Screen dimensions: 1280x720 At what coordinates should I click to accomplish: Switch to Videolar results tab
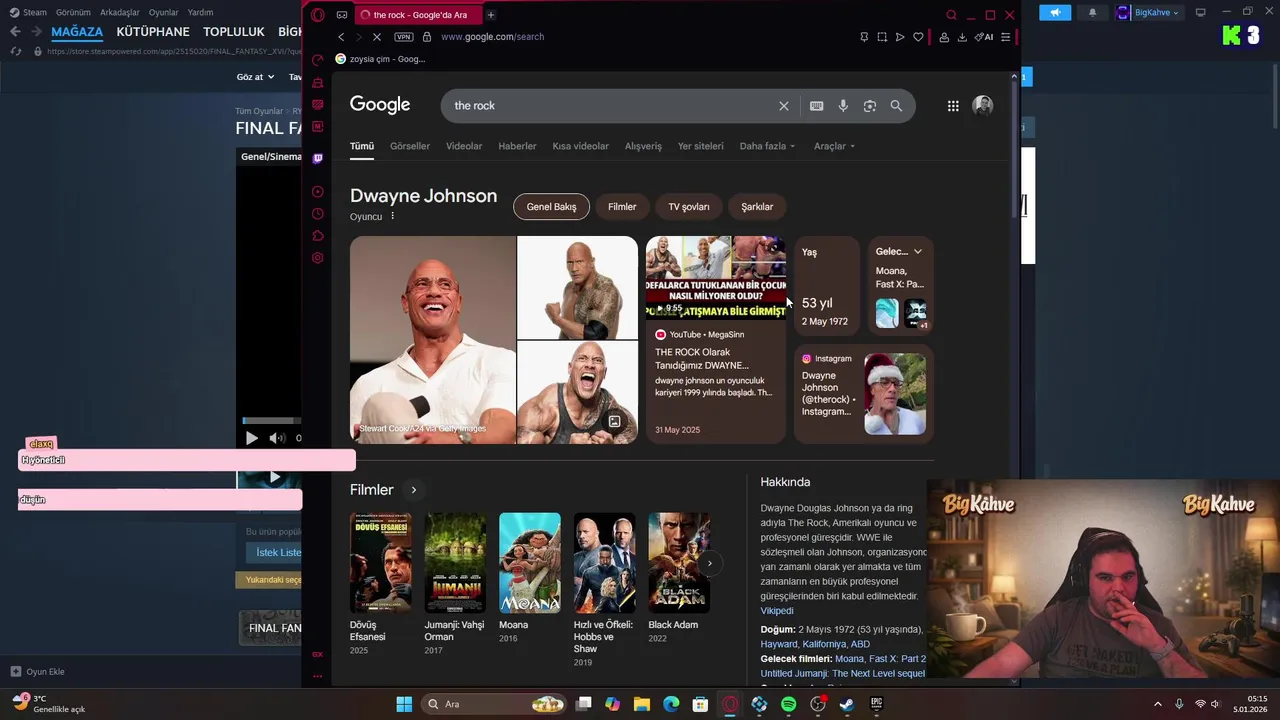click(464, 146)
